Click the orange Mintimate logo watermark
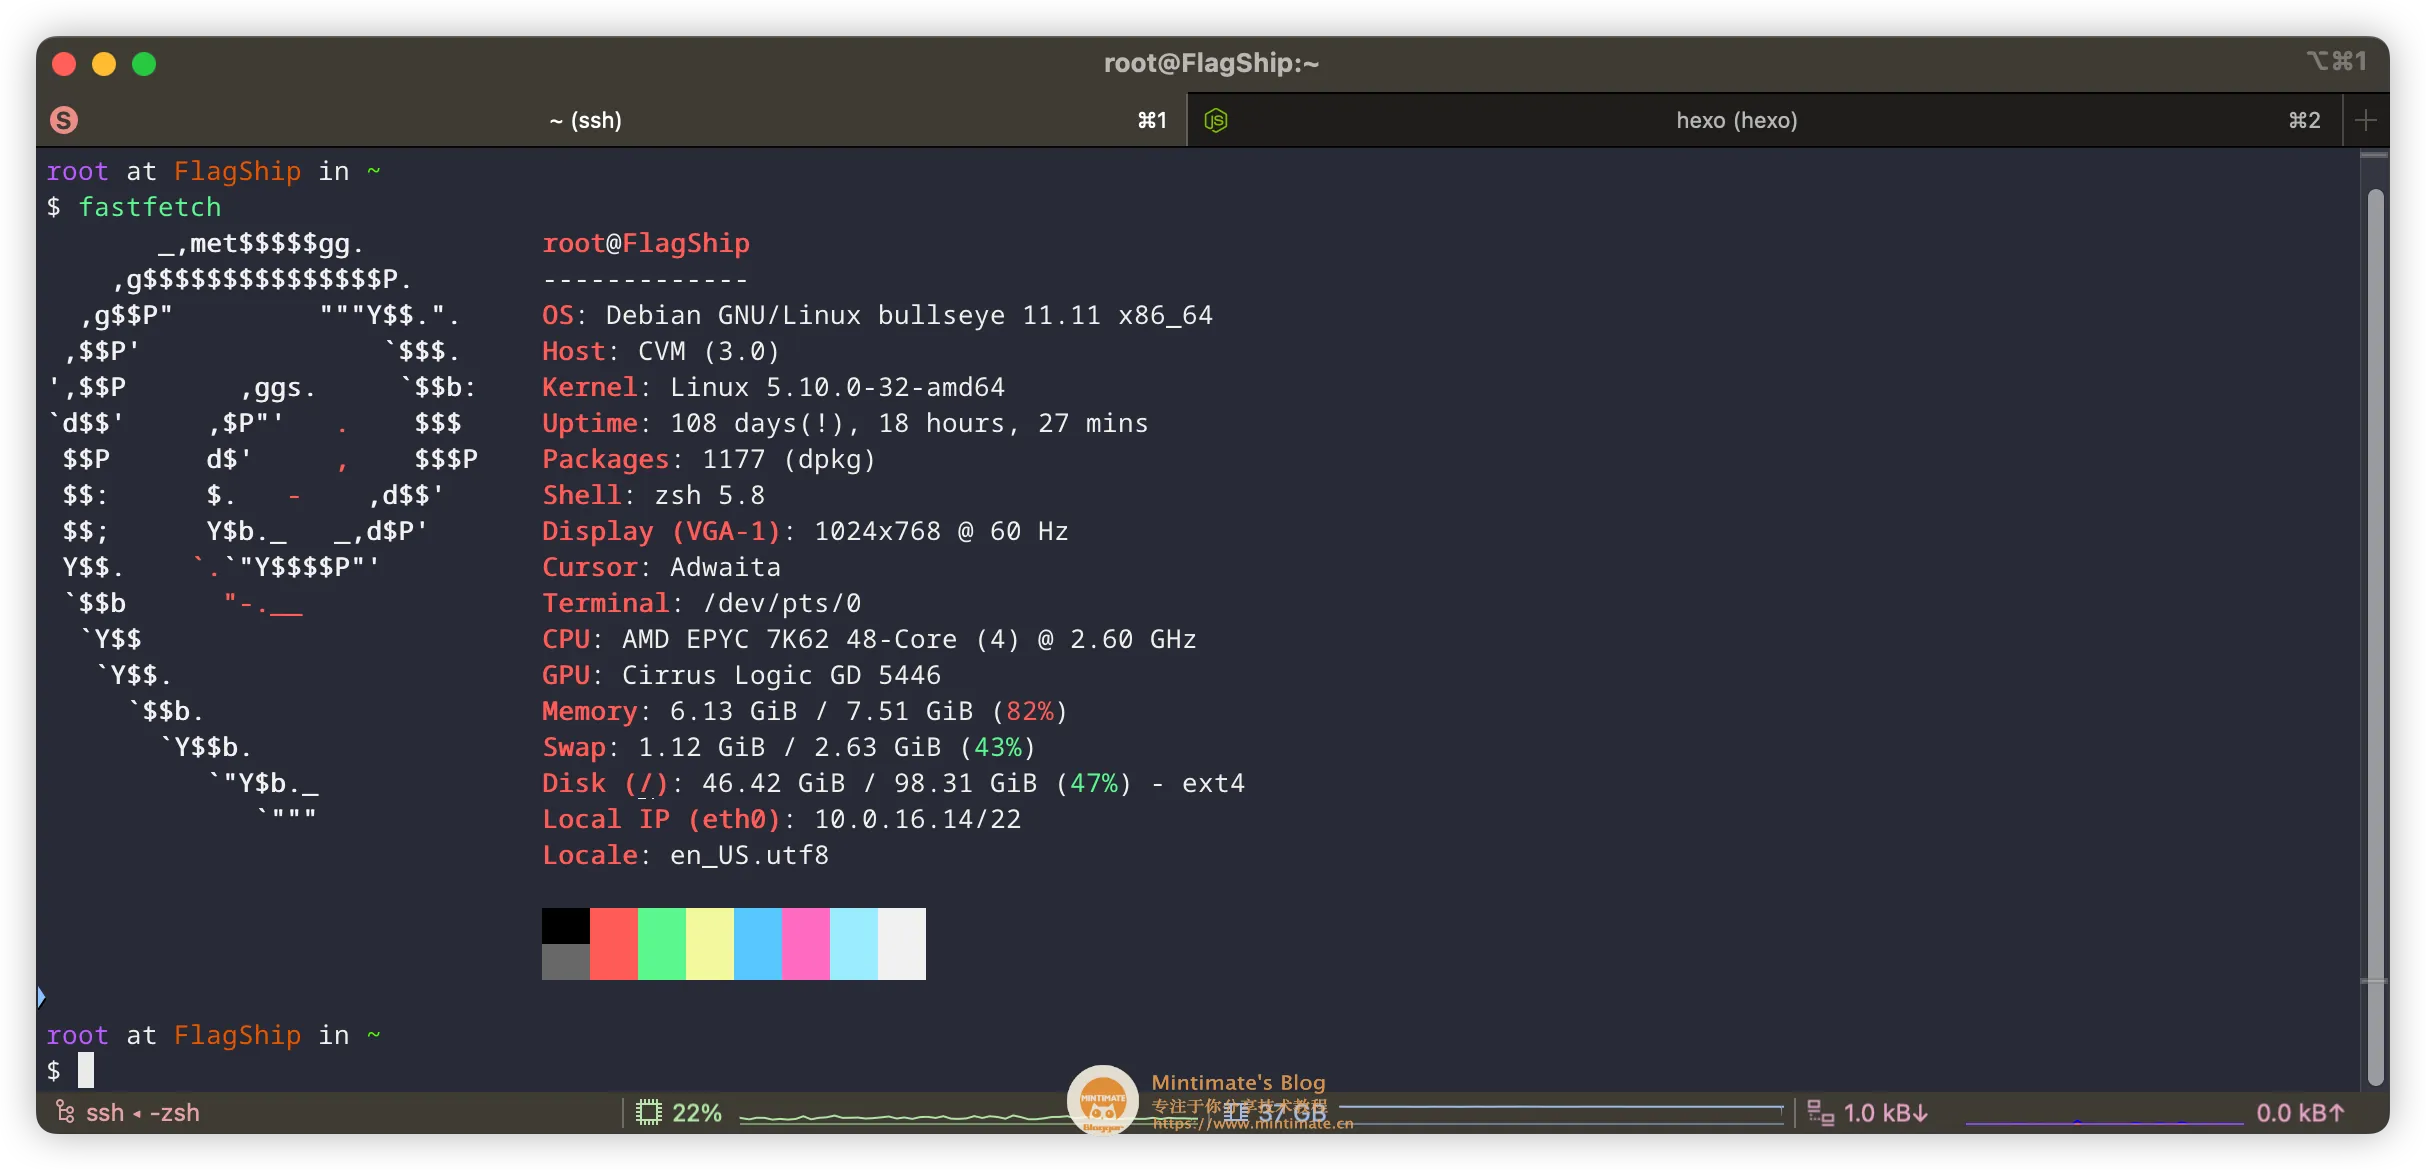This screenshot has width=2426, height=1170. 1102,1100
